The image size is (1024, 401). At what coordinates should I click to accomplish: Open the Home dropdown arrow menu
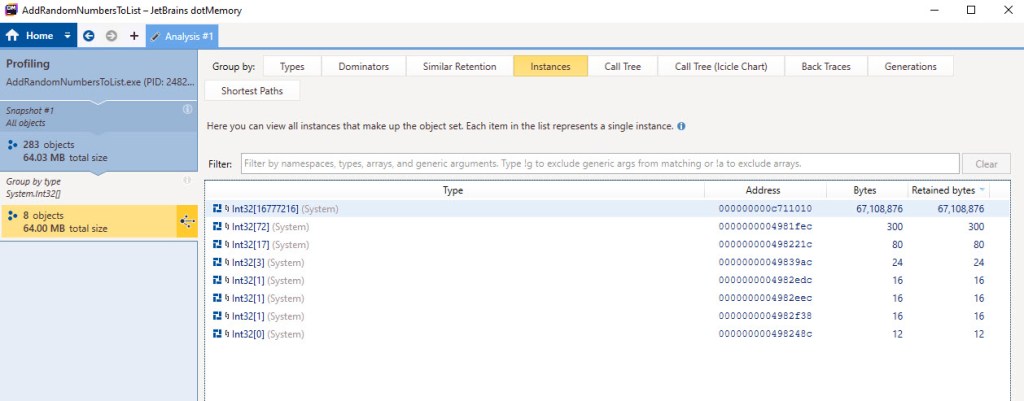pos(68,36)
